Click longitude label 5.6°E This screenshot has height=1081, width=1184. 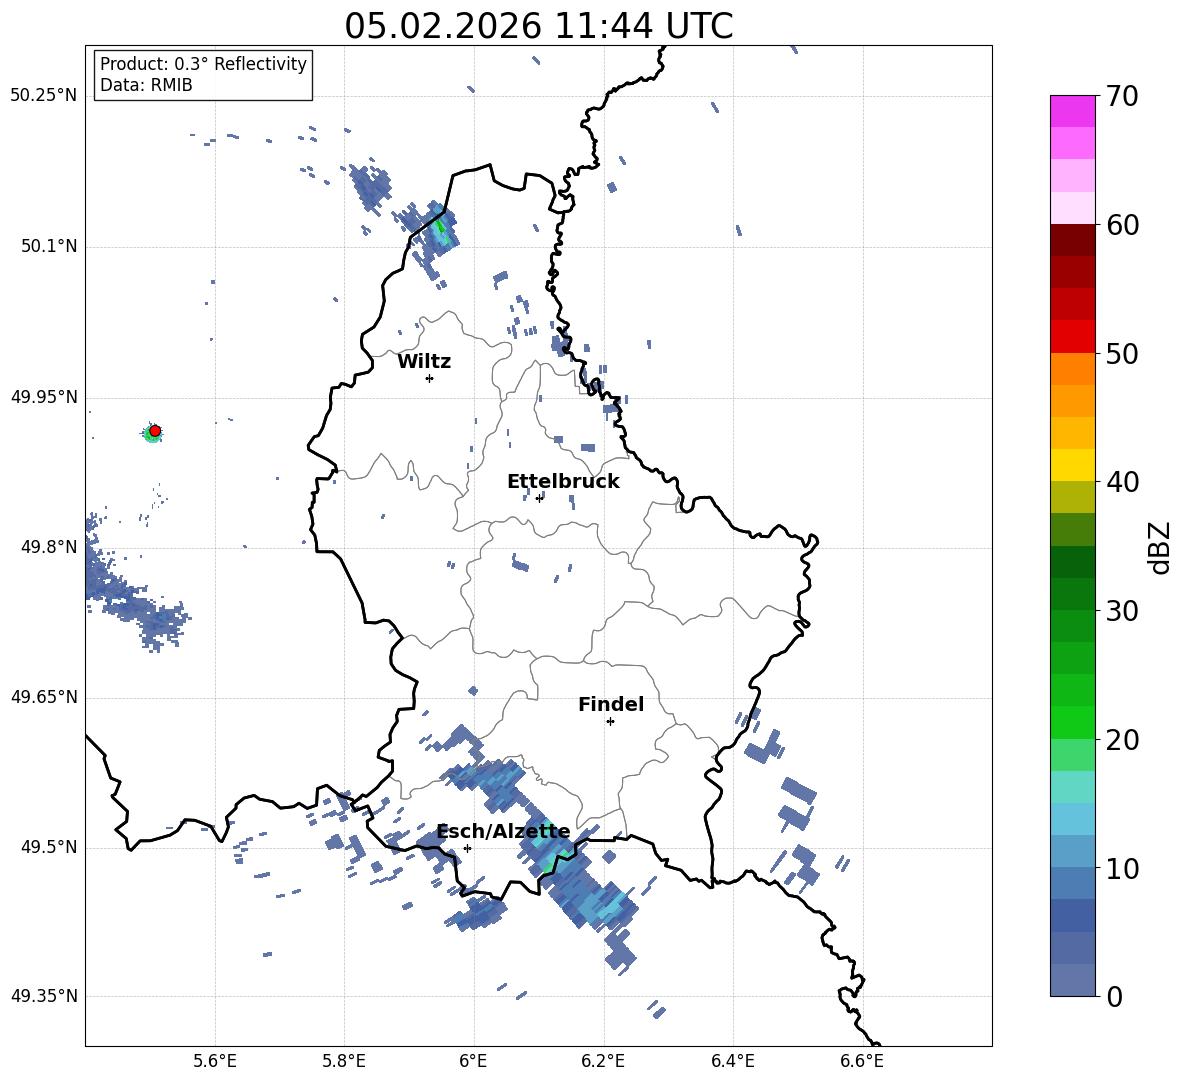[x=215, y=1061]
